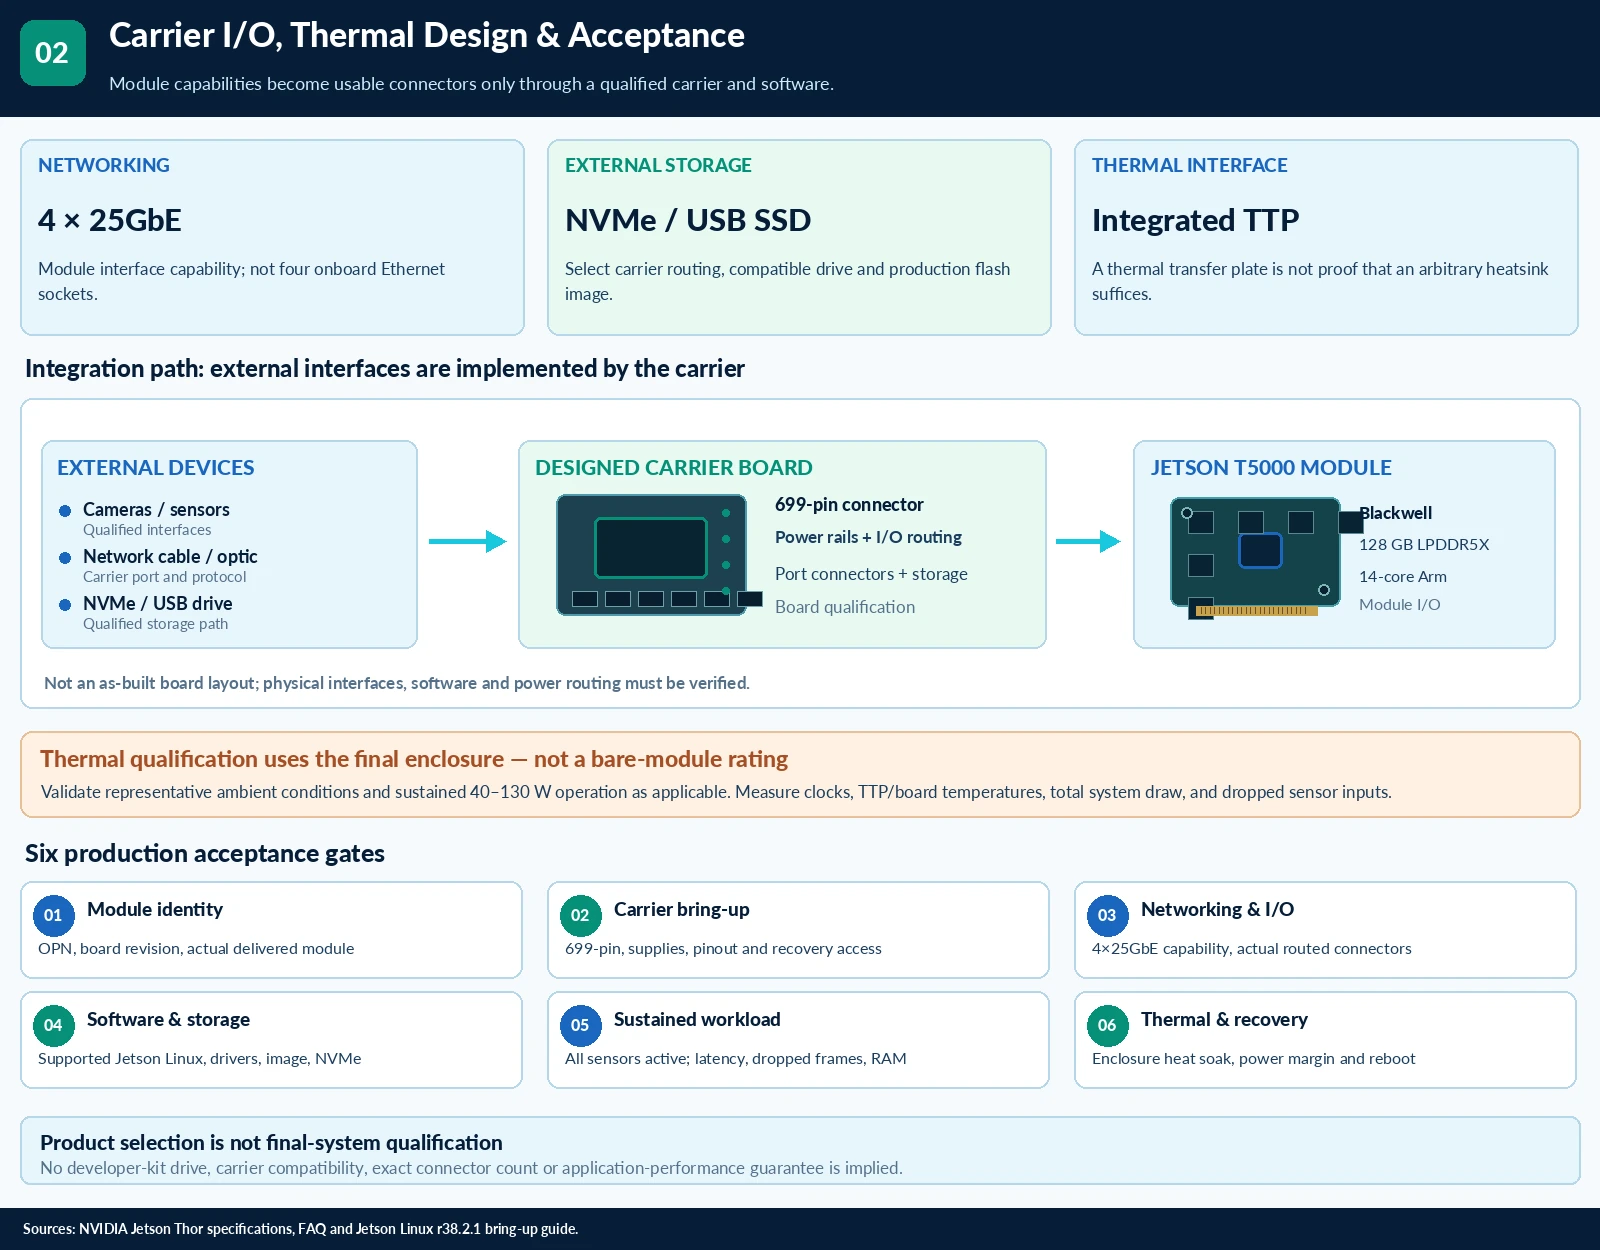The width and height of the screenshot is (1600, 1250).
Task: Click the '699-pin, supplies, pinout and recovery access' description
Action: point(723,949)
